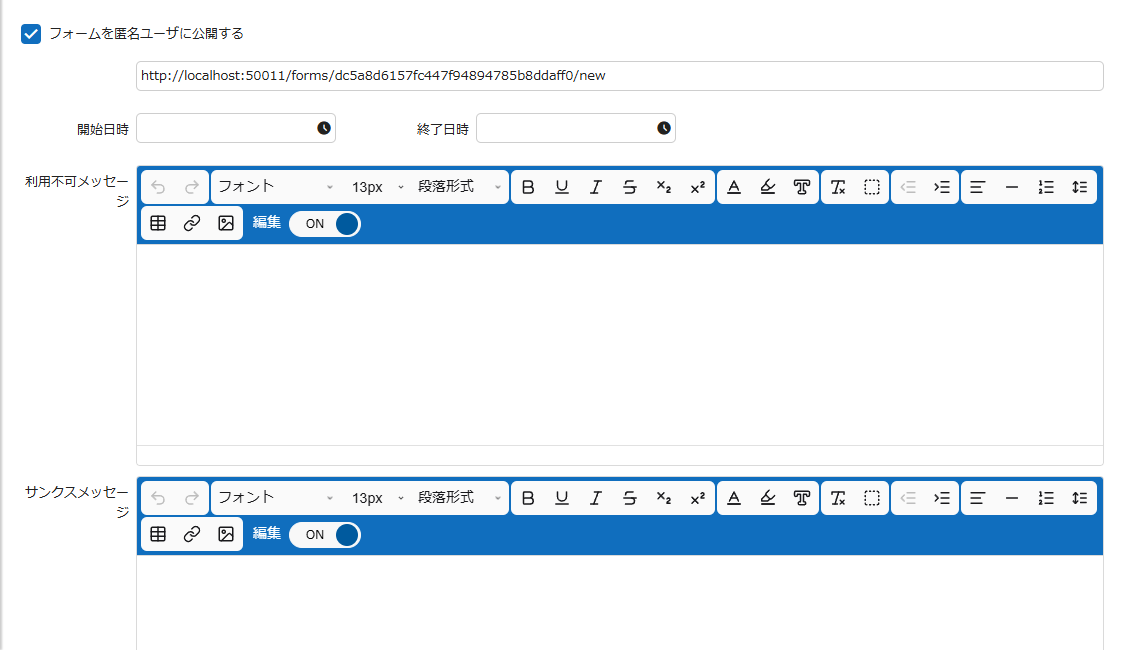The width and height of the screenshot is (1130, 650).
Task: Click the 開始日時 date input field
Action: 236,128
